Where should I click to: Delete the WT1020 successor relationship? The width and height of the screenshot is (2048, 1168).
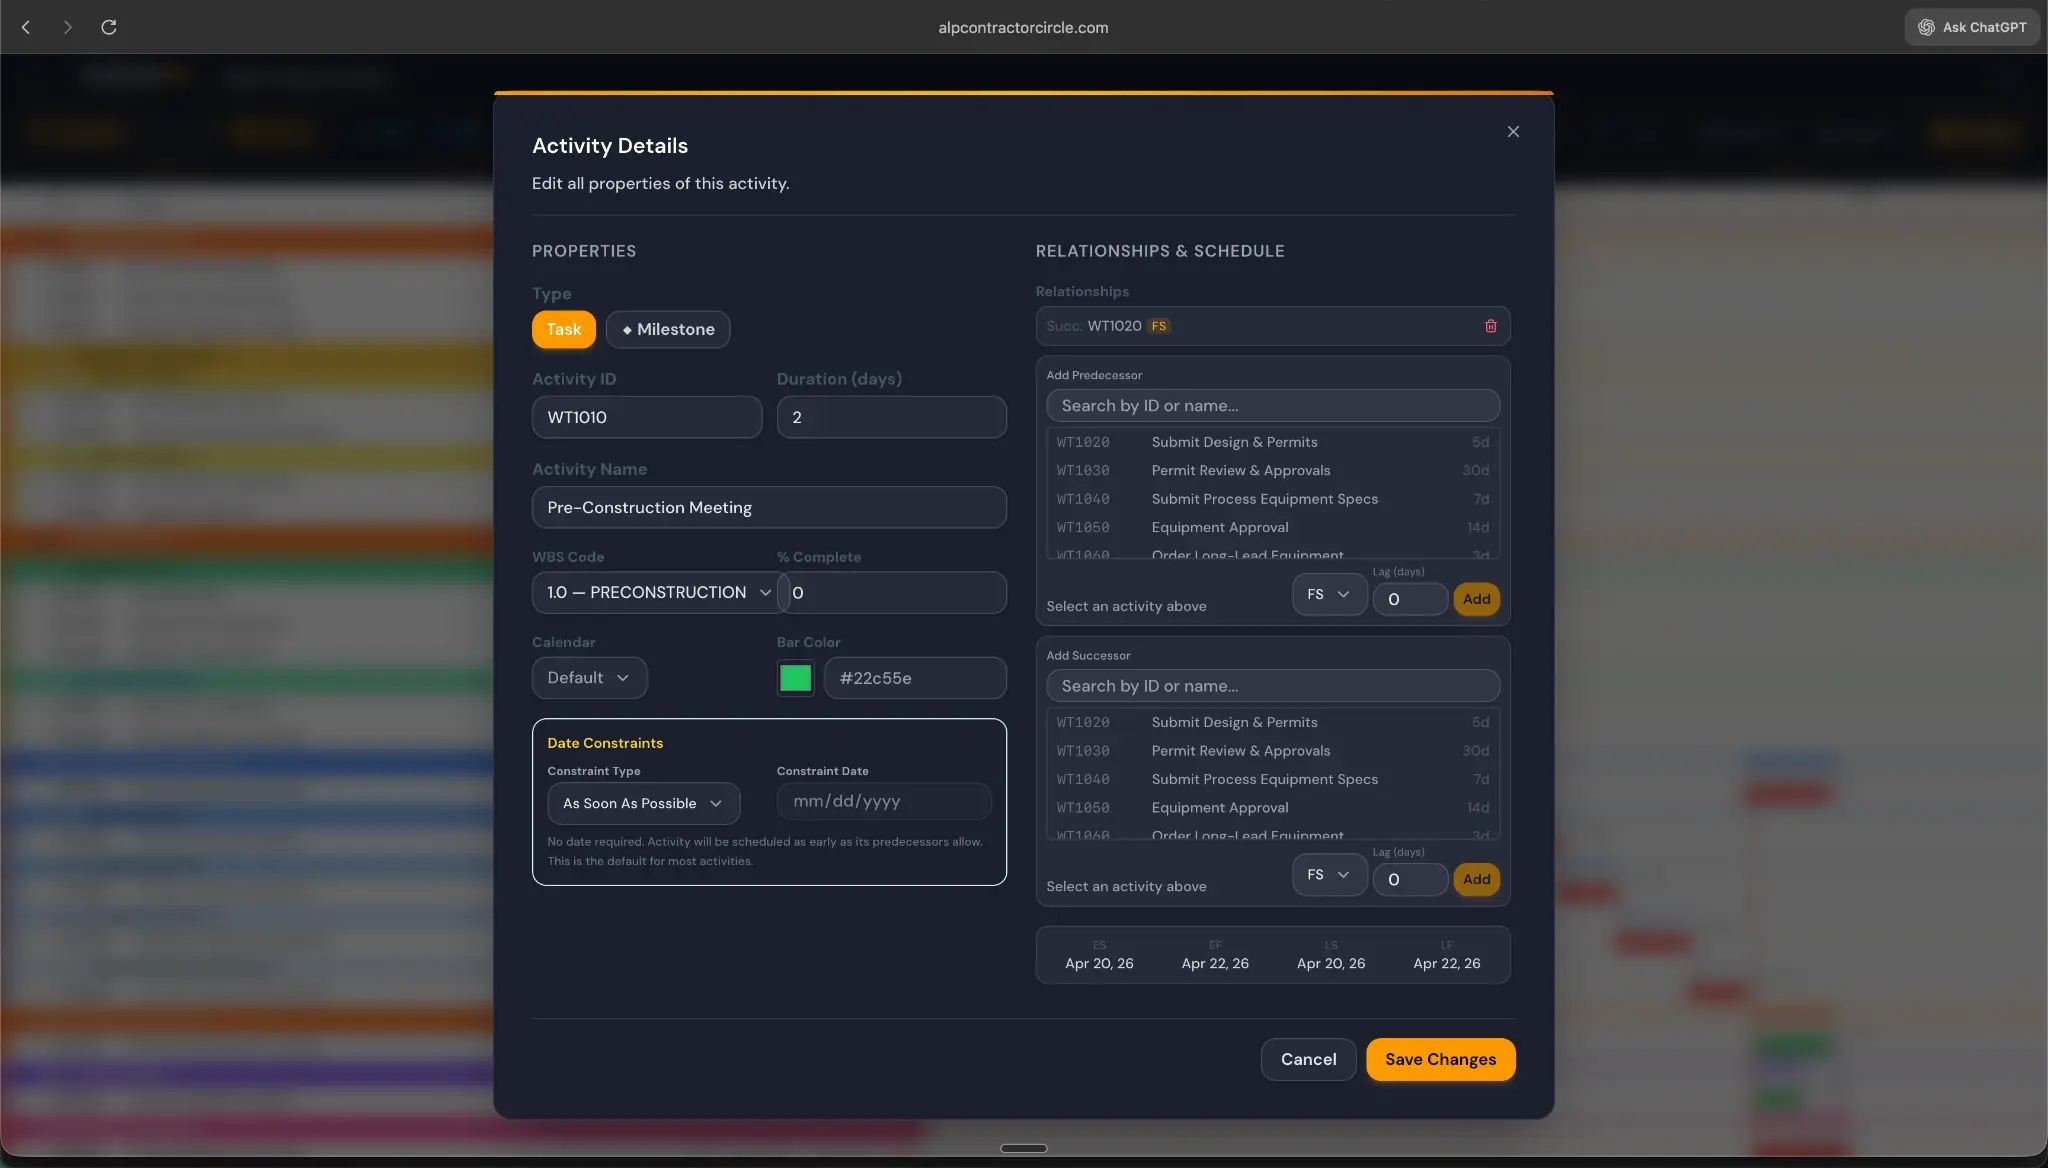(1490, 326)
